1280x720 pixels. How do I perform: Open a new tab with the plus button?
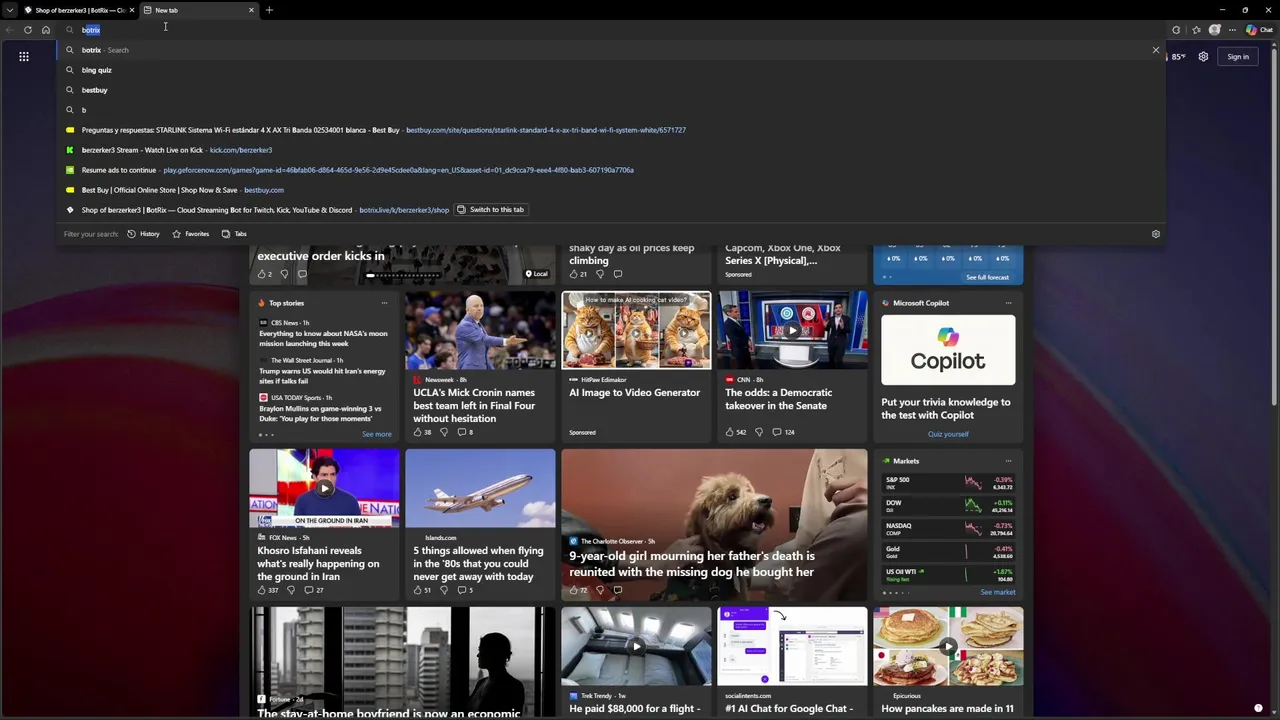269,10
